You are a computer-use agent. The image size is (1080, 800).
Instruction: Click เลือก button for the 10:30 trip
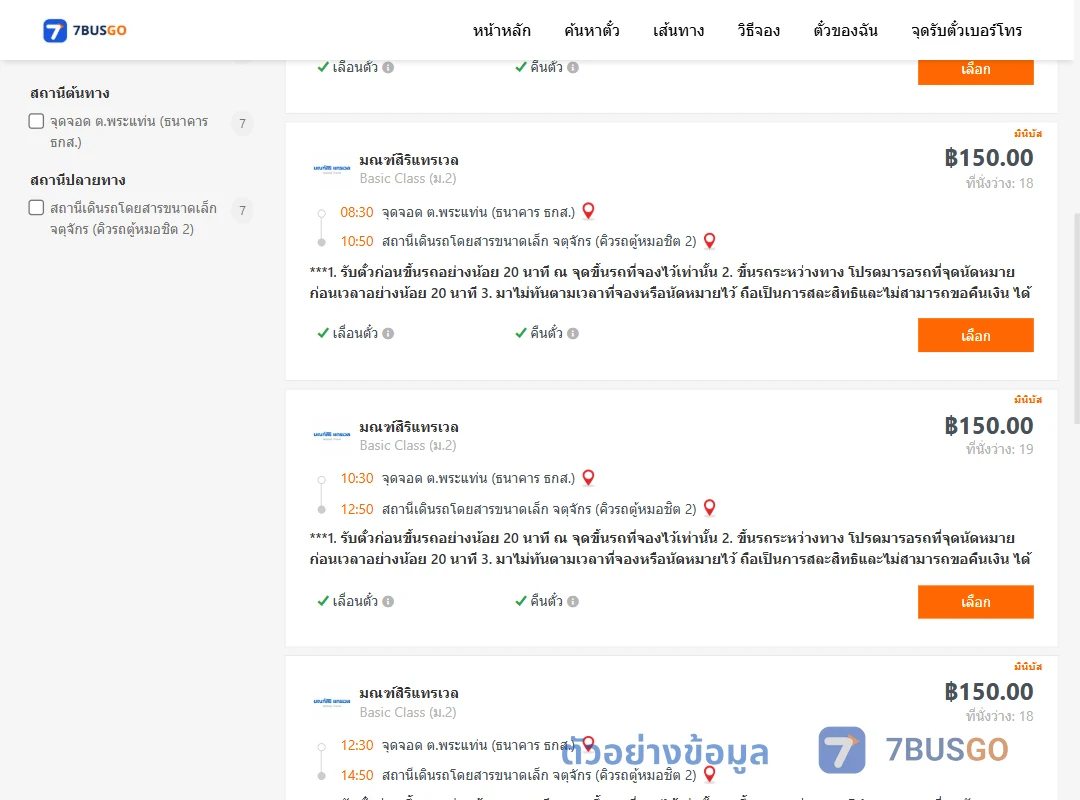[975, 602]
